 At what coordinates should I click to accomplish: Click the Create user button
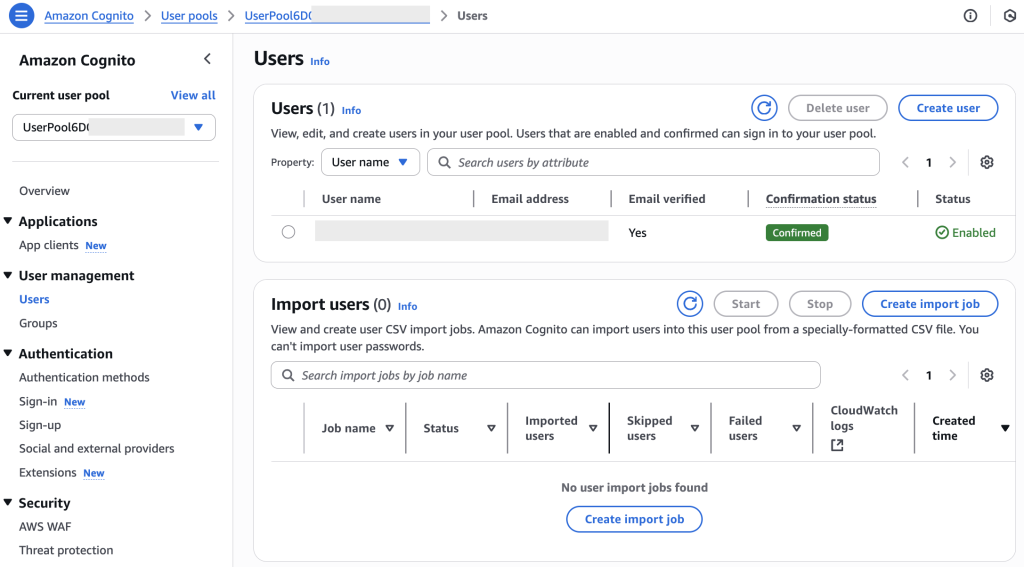(x=948, y=108)
